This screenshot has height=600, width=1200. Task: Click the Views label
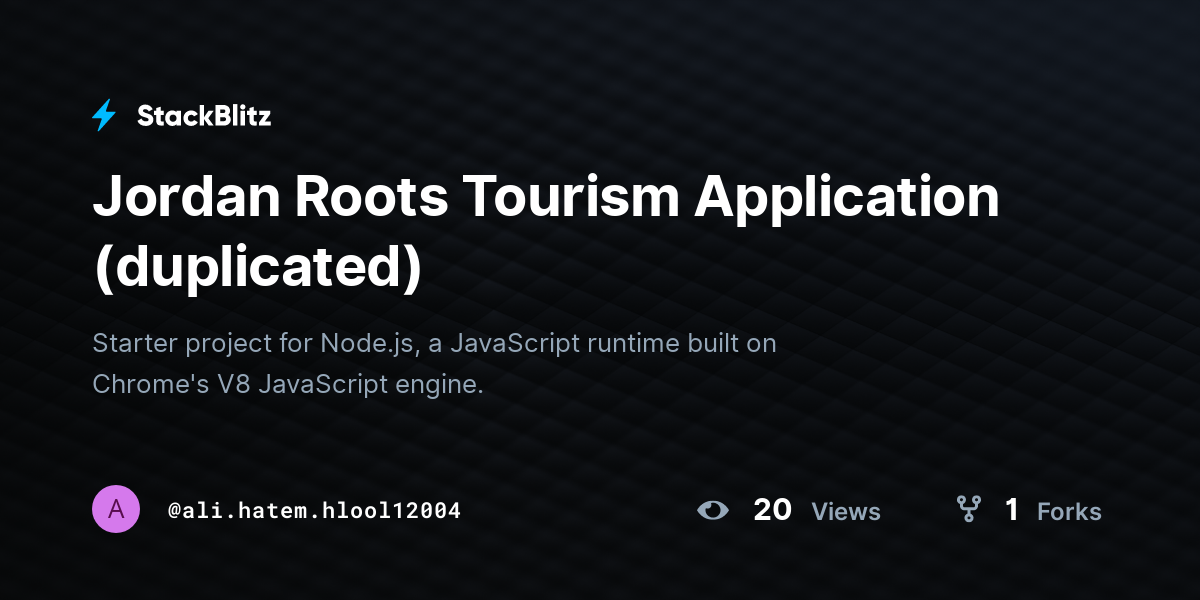tap(846, 512)
